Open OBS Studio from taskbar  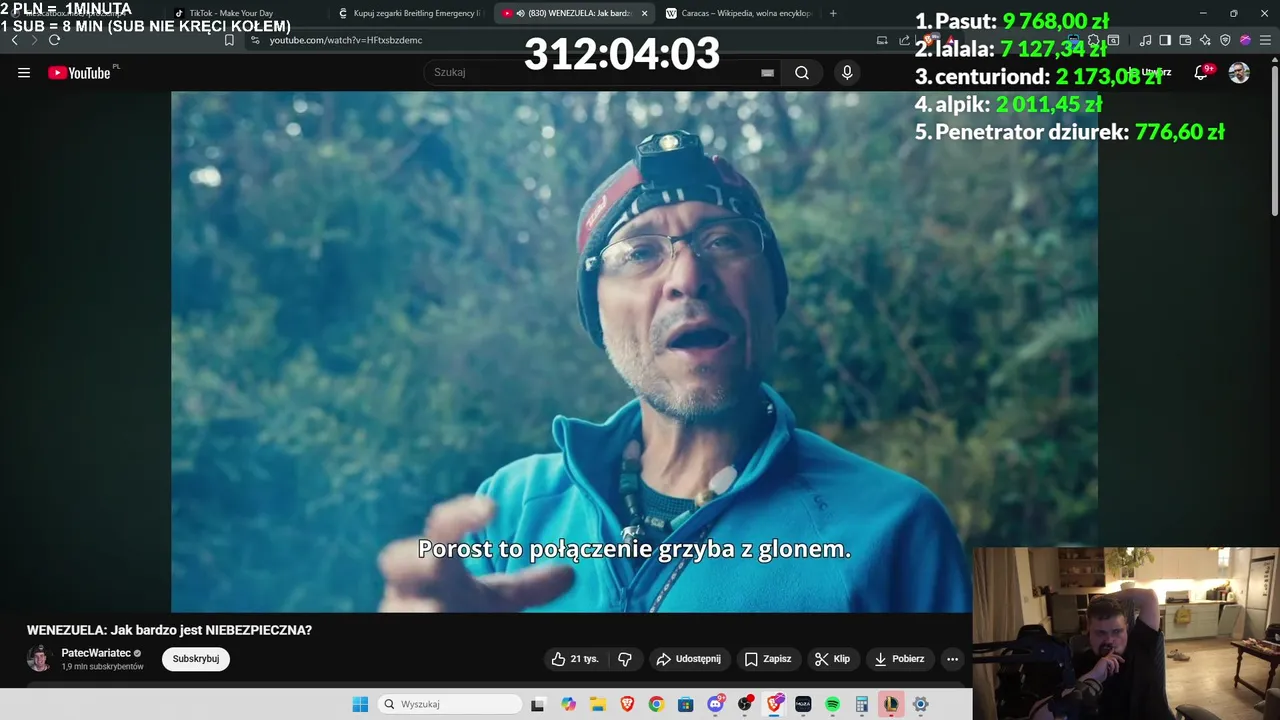745,704
